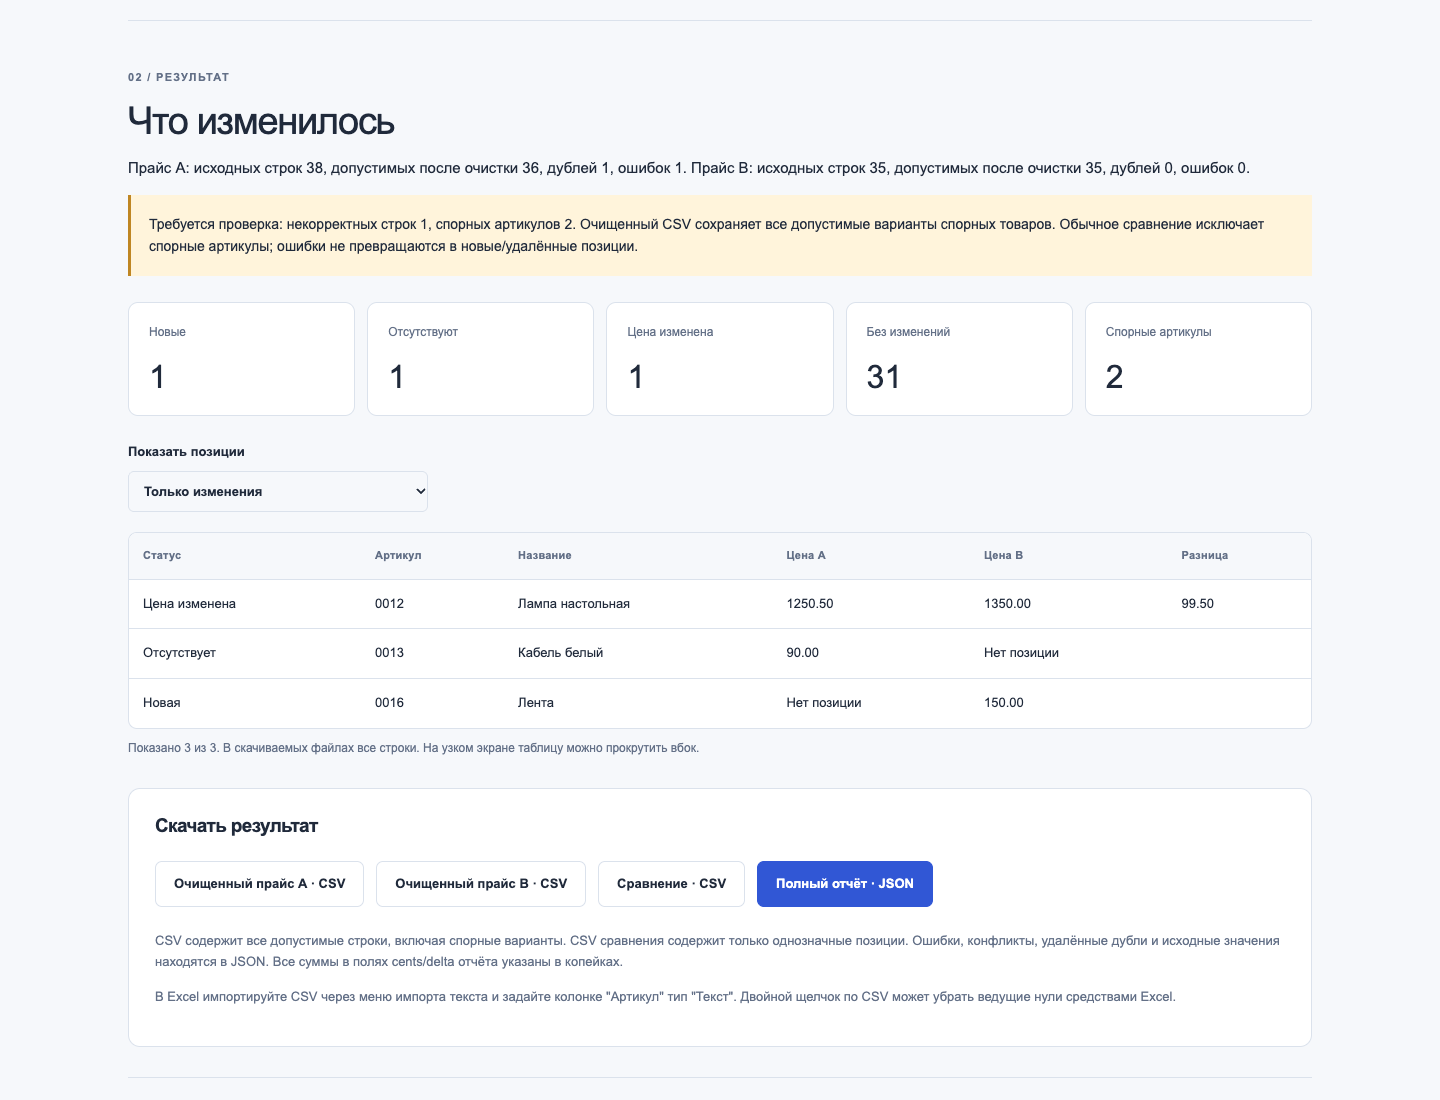Image resolution: width=1440 pixels, height=1100 pixels.
Task: Click the "Цена A" column header
Action: (x=806, y=555)
